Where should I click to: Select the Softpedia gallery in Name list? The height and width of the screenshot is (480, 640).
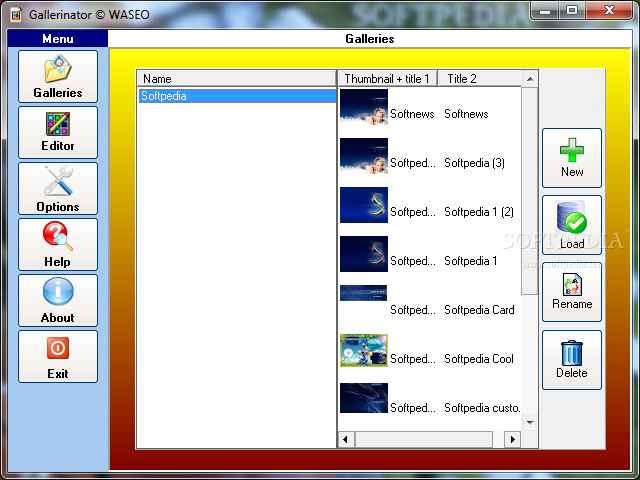click(x=237, y=96)
